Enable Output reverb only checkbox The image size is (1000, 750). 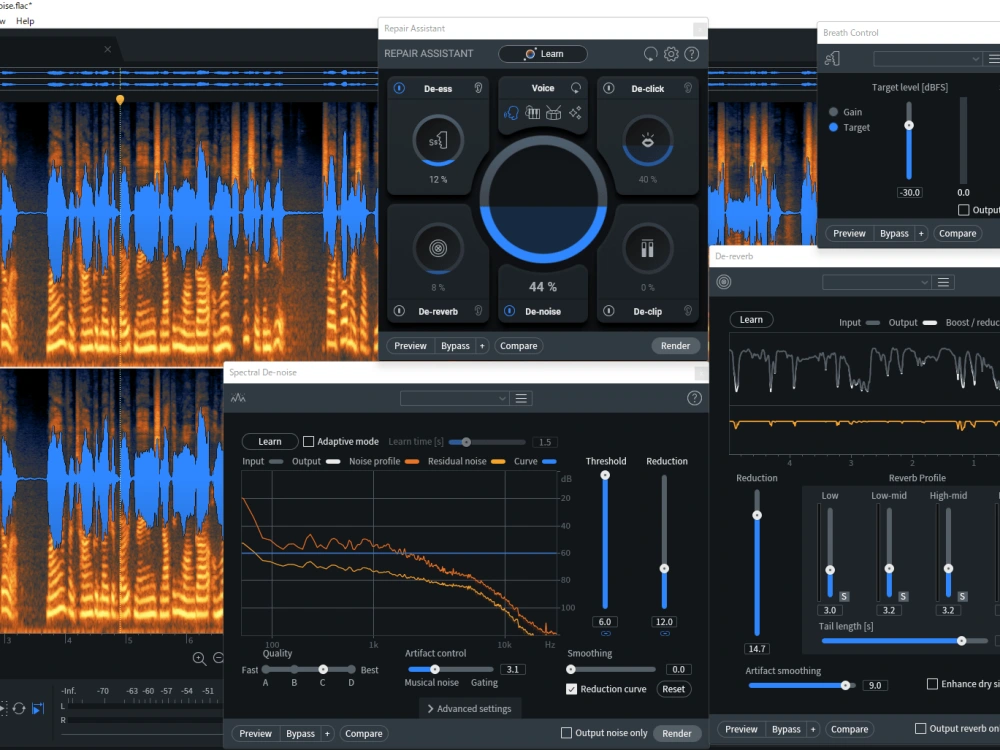coord(920,728)
